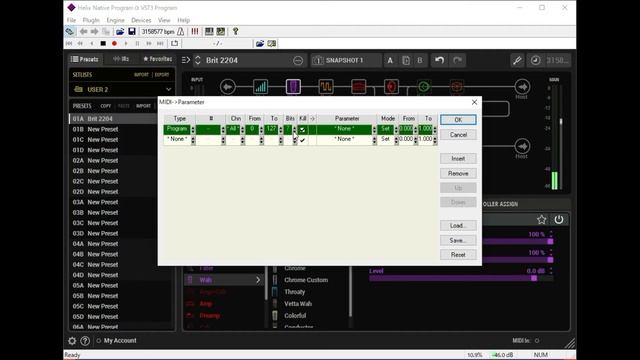Click the Load... button
This screenshot has height=360, width=640.
458,226
